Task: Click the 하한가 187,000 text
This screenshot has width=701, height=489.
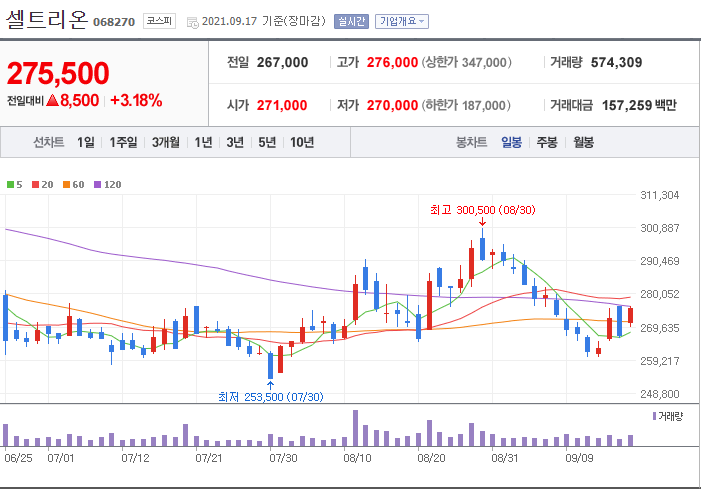Action: point(466,105)
